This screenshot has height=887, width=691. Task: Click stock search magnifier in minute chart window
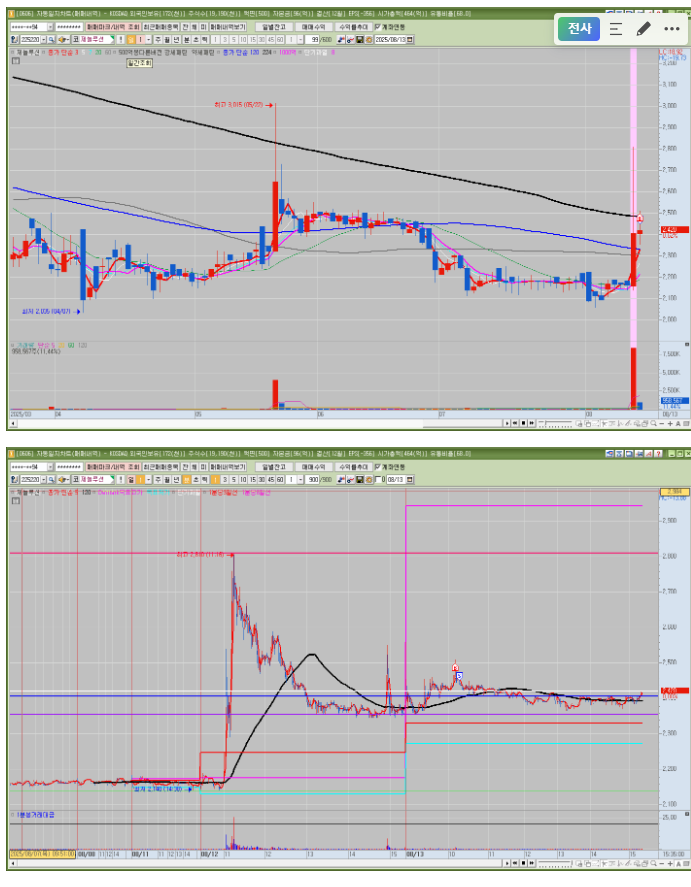[51, 479]
